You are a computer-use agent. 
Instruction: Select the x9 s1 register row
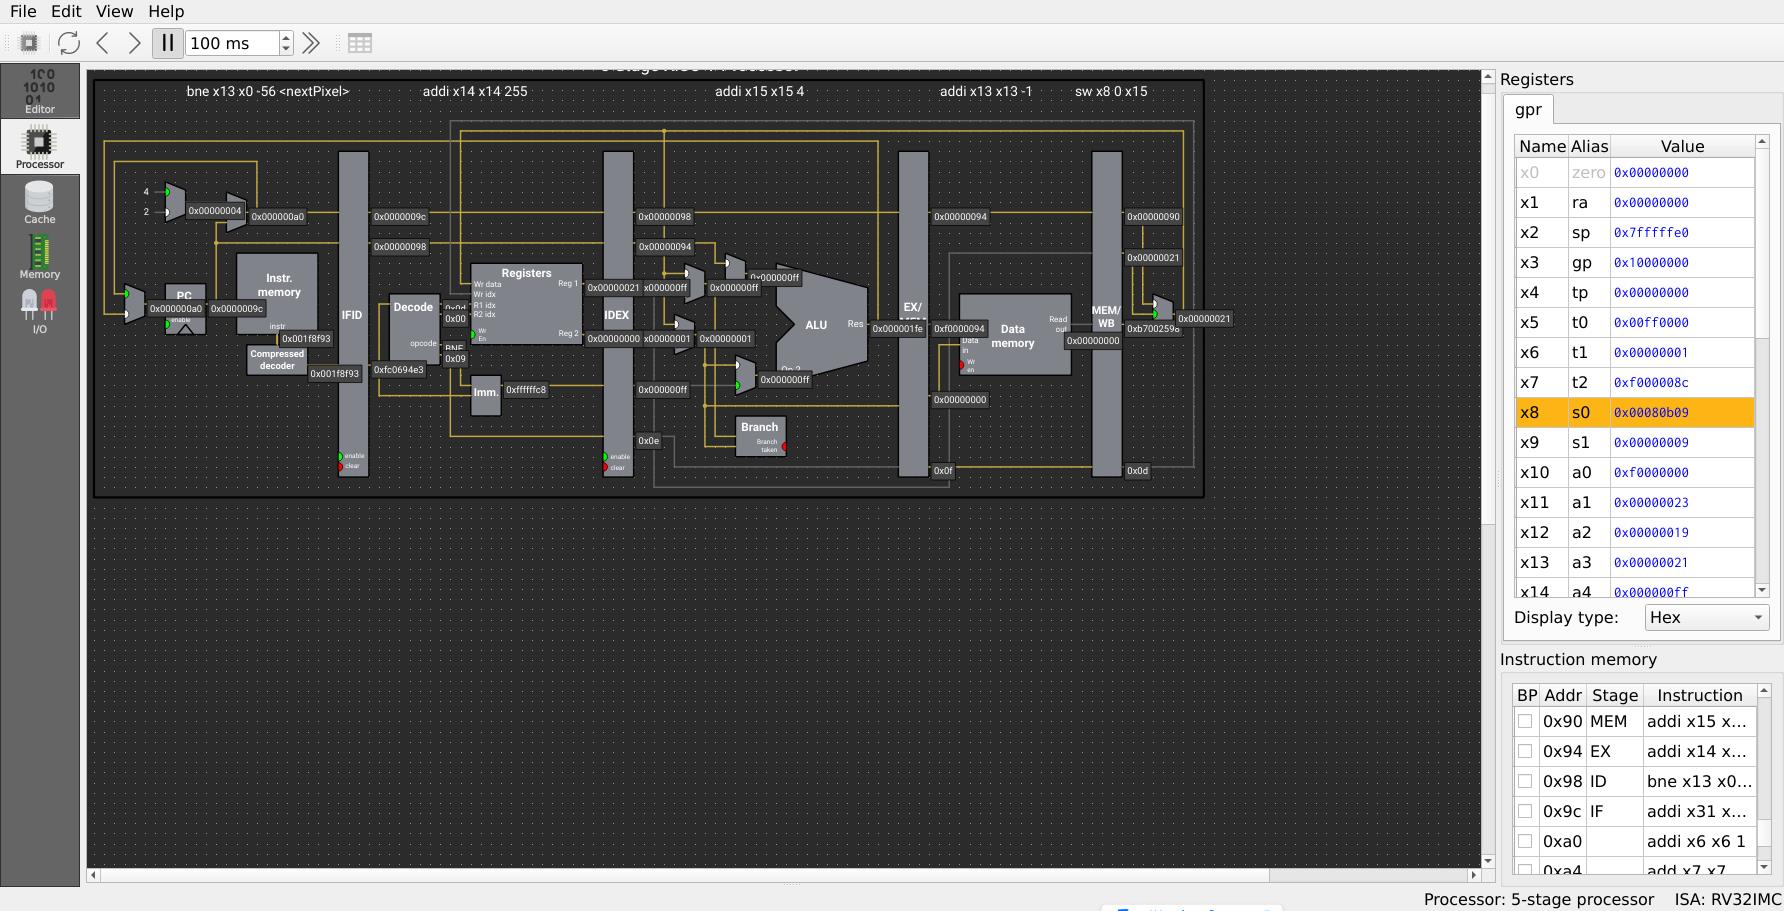pyautogui.click(x=1635, y=442)
